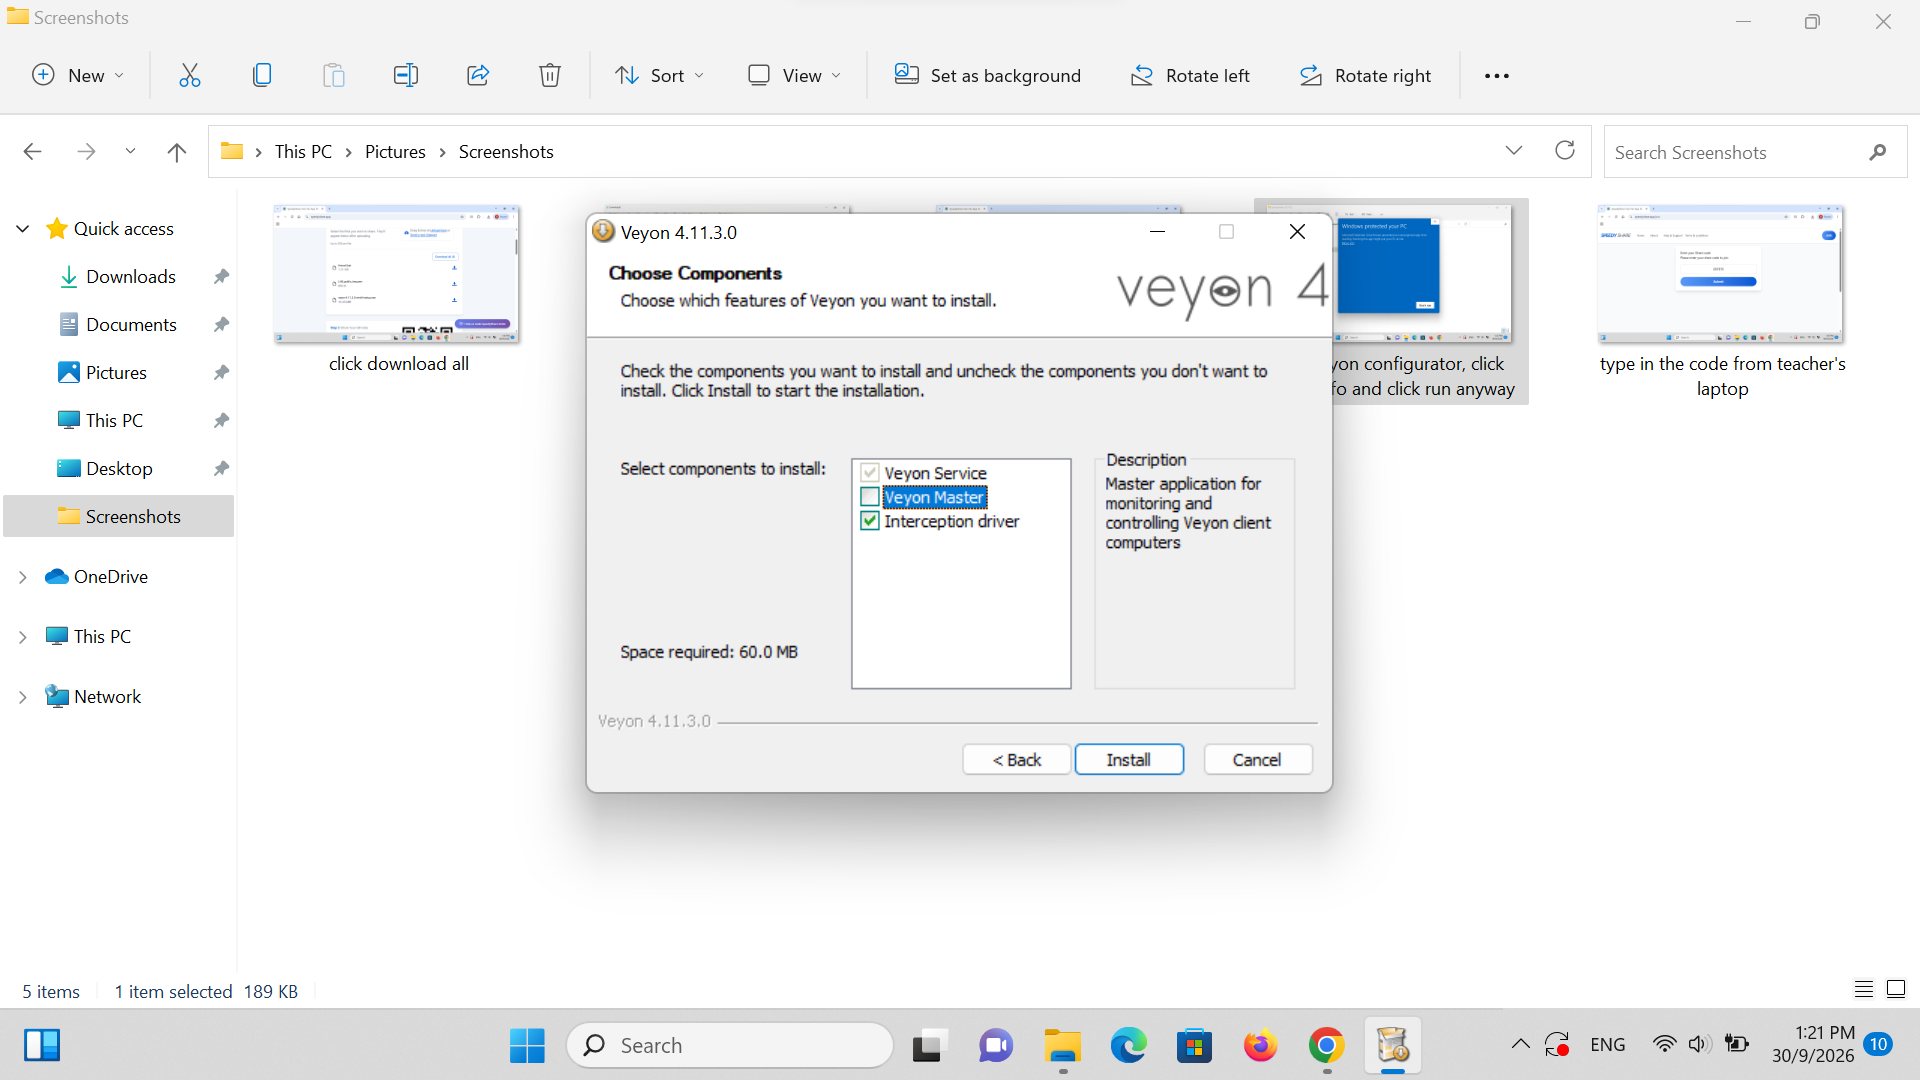
Task: Go up one folder level
Action: (177, 152)
